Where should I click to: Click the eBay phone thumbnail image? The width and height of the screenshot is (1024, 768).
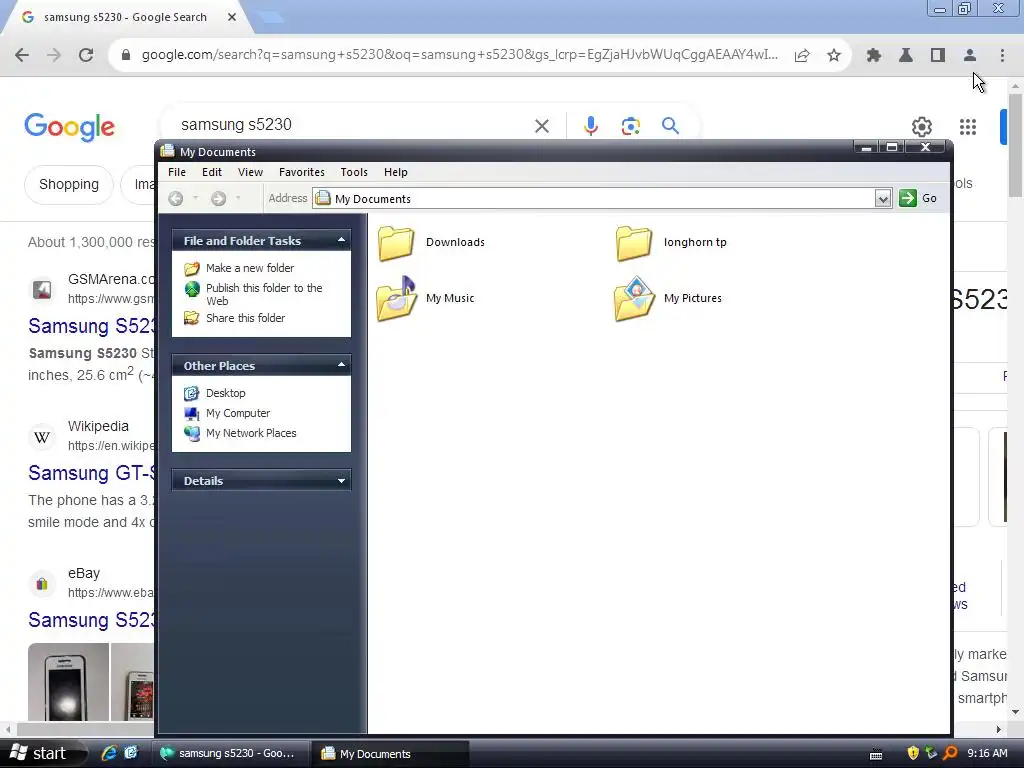[68, 682]
